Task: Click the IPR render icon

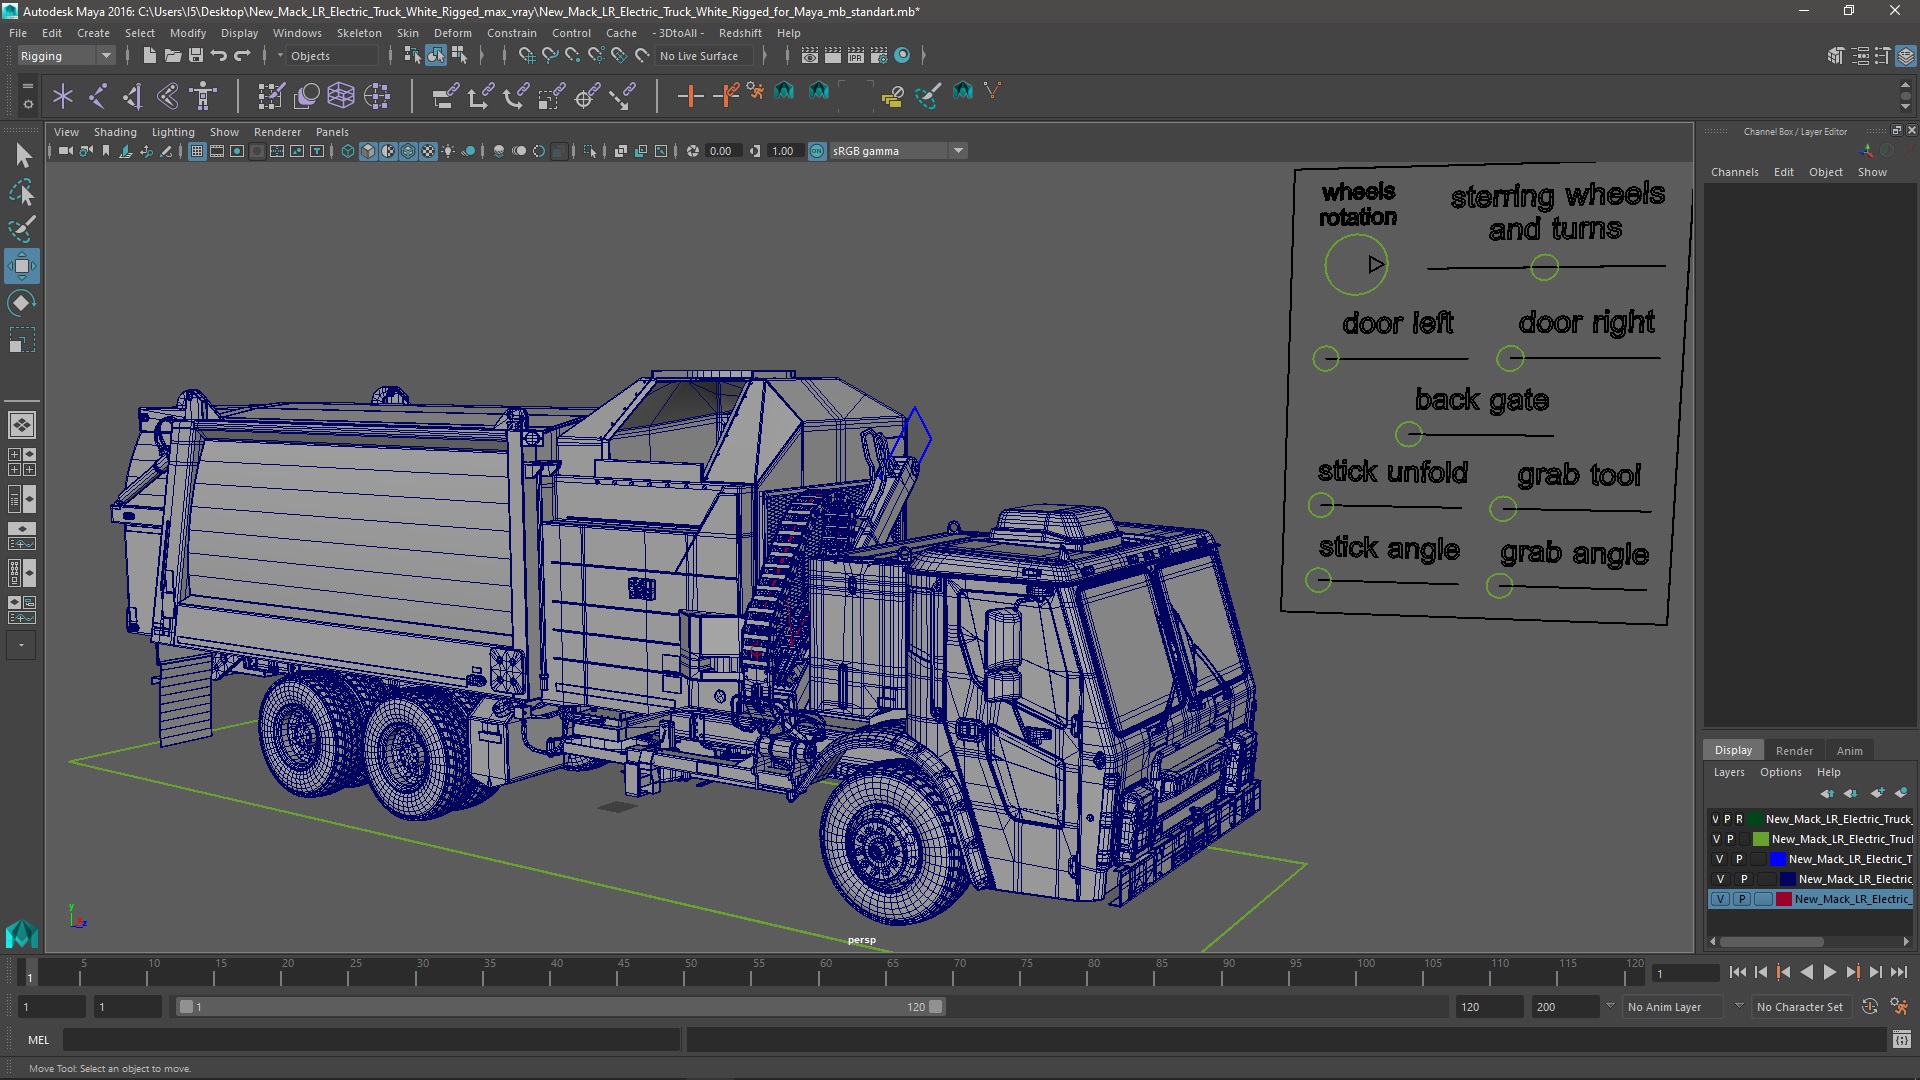Action: pos(855,56)
